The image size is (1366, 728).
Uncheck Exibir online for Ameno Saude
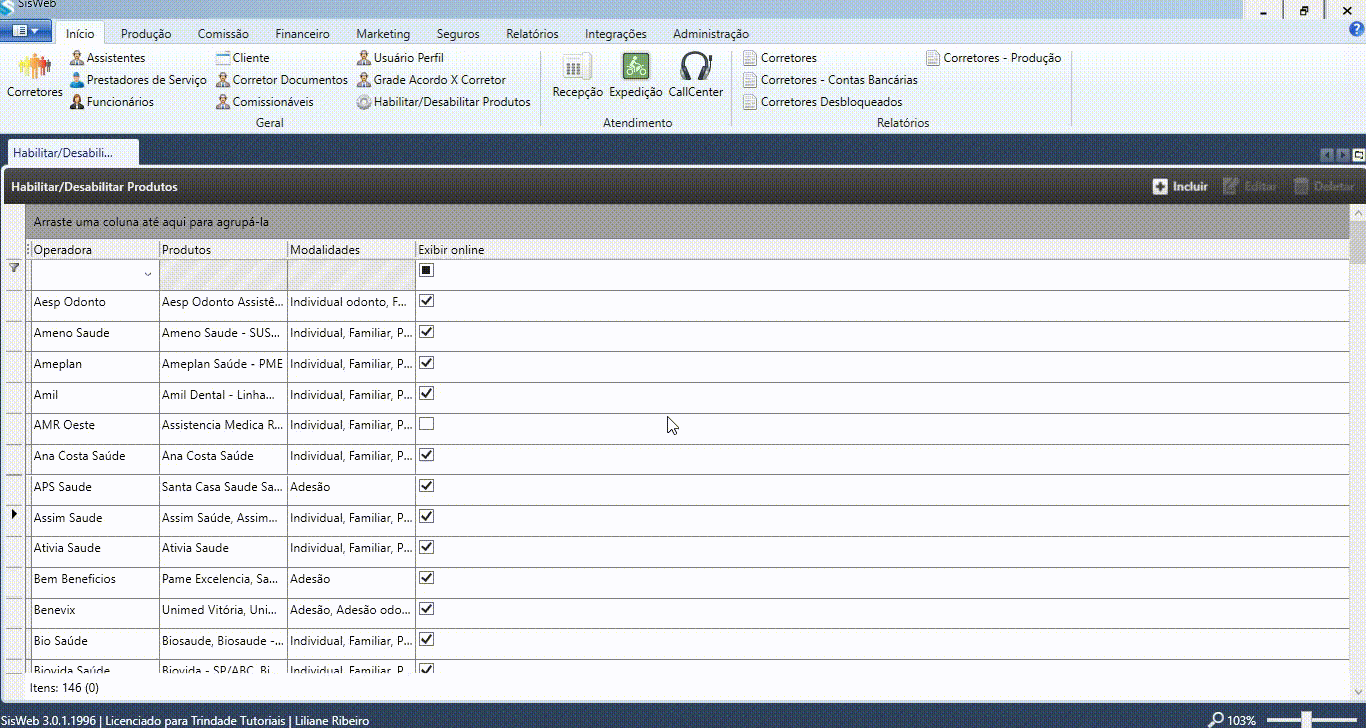coord(427,332)
